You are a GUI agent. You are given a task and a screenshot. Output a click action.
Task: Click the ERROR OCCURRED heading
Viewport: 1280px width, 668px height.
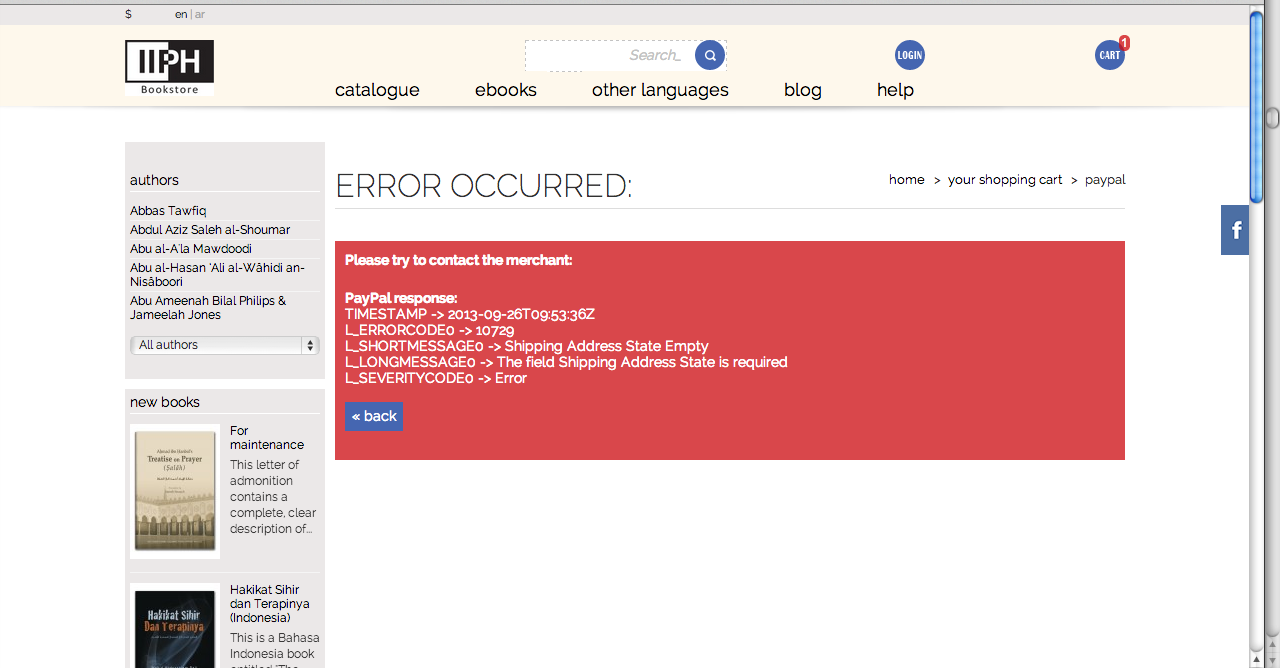click(484, 186)
